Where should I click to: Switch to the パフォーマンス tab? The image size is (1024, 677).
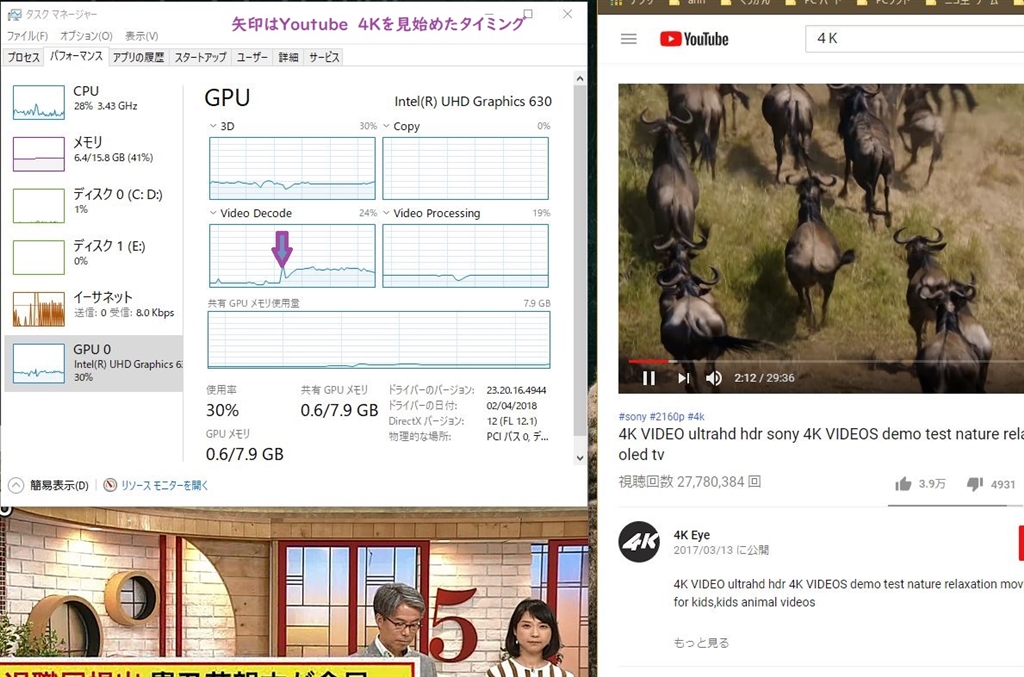(76, 56)
